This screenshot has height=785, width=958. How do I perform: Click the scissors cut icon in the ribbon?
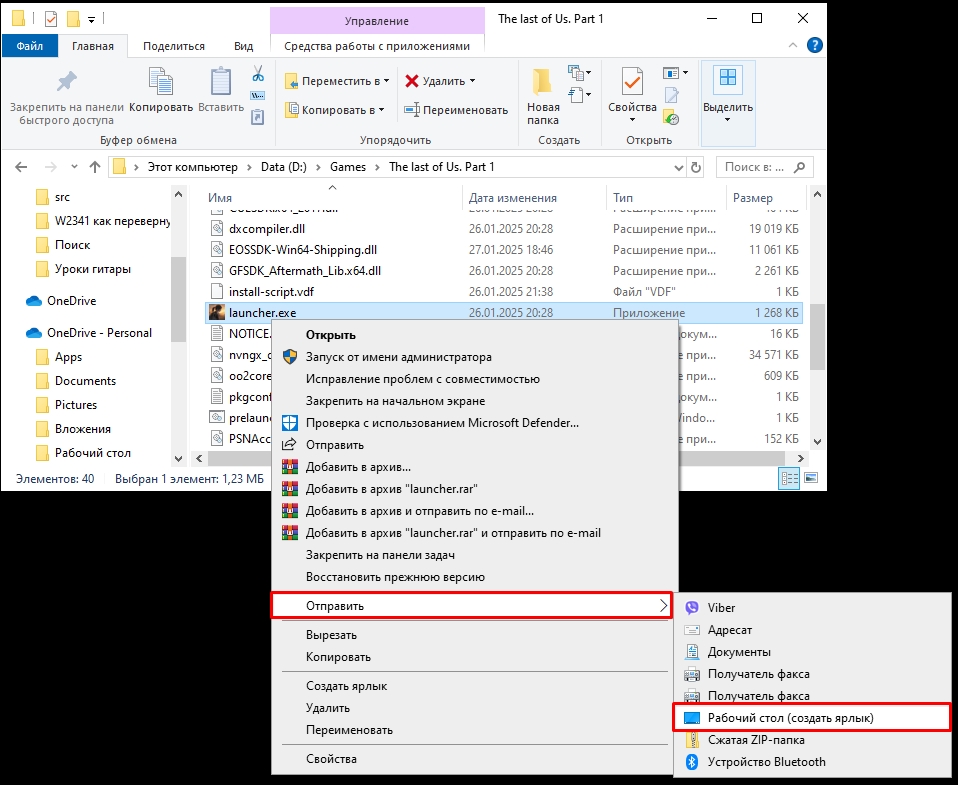click(258, 74)
